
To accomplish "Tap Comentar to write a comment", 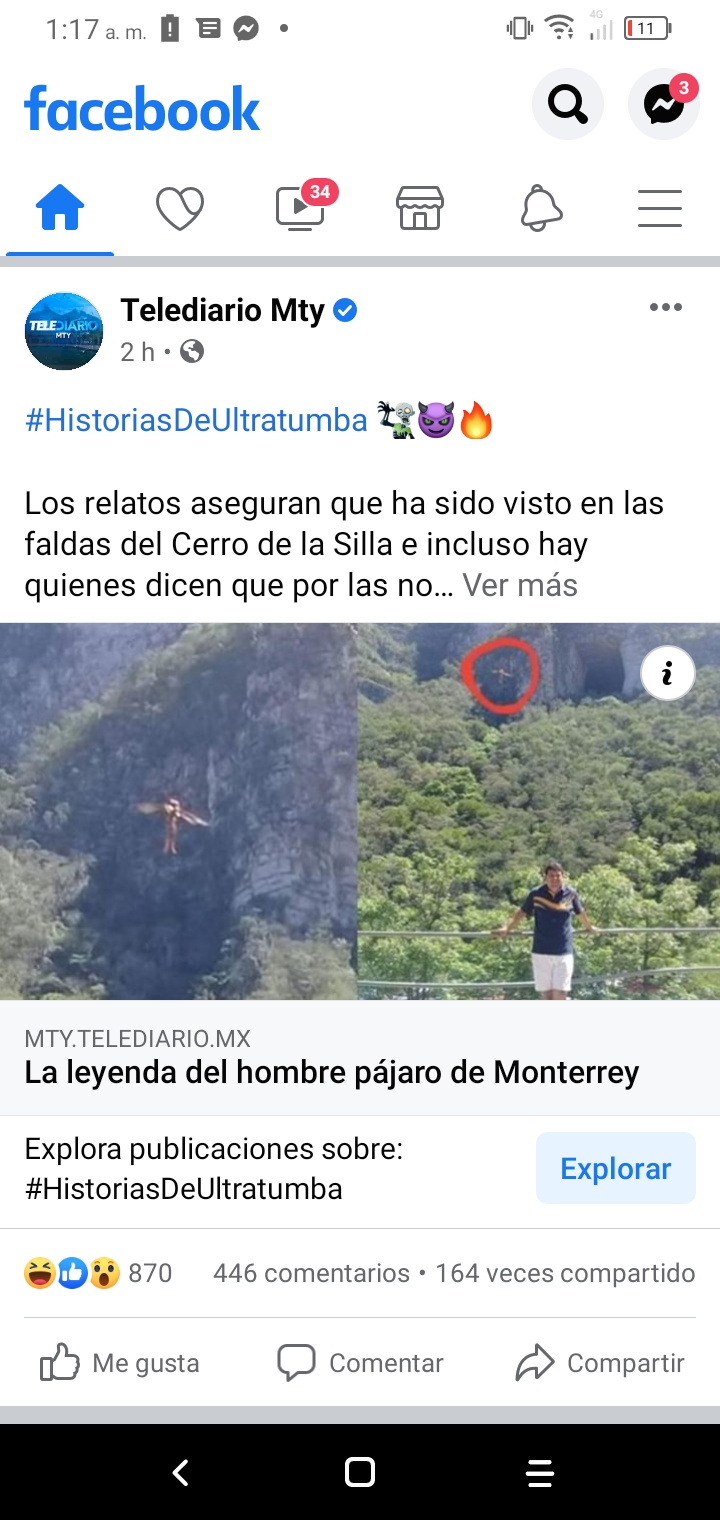I will click(x=360, y=1363).
